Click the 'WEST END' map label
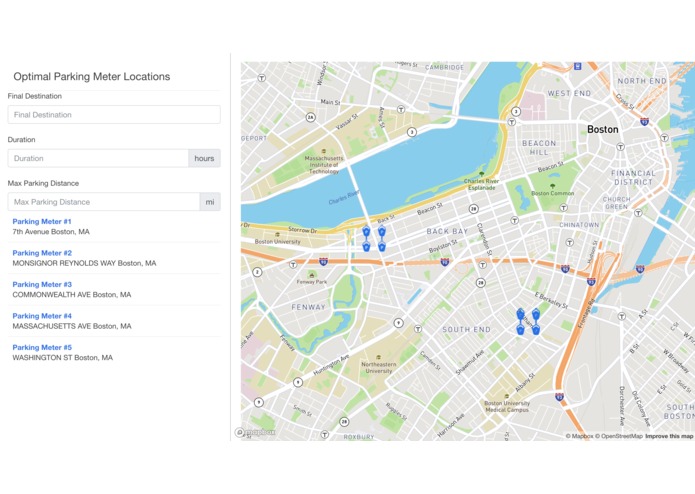Image resolution: width=695 pixels, height=494 pixels. [x=569, y=93]
